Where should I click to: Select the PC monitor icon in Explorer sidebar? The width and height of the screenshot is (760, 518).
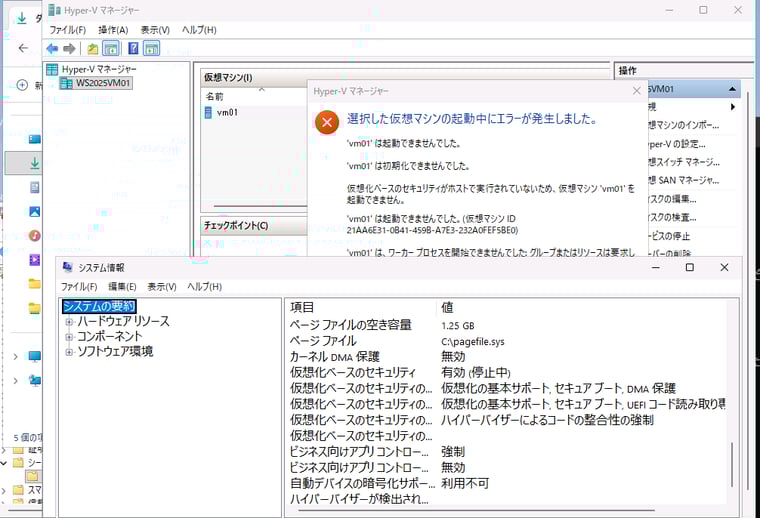click(x=34, y=357)
